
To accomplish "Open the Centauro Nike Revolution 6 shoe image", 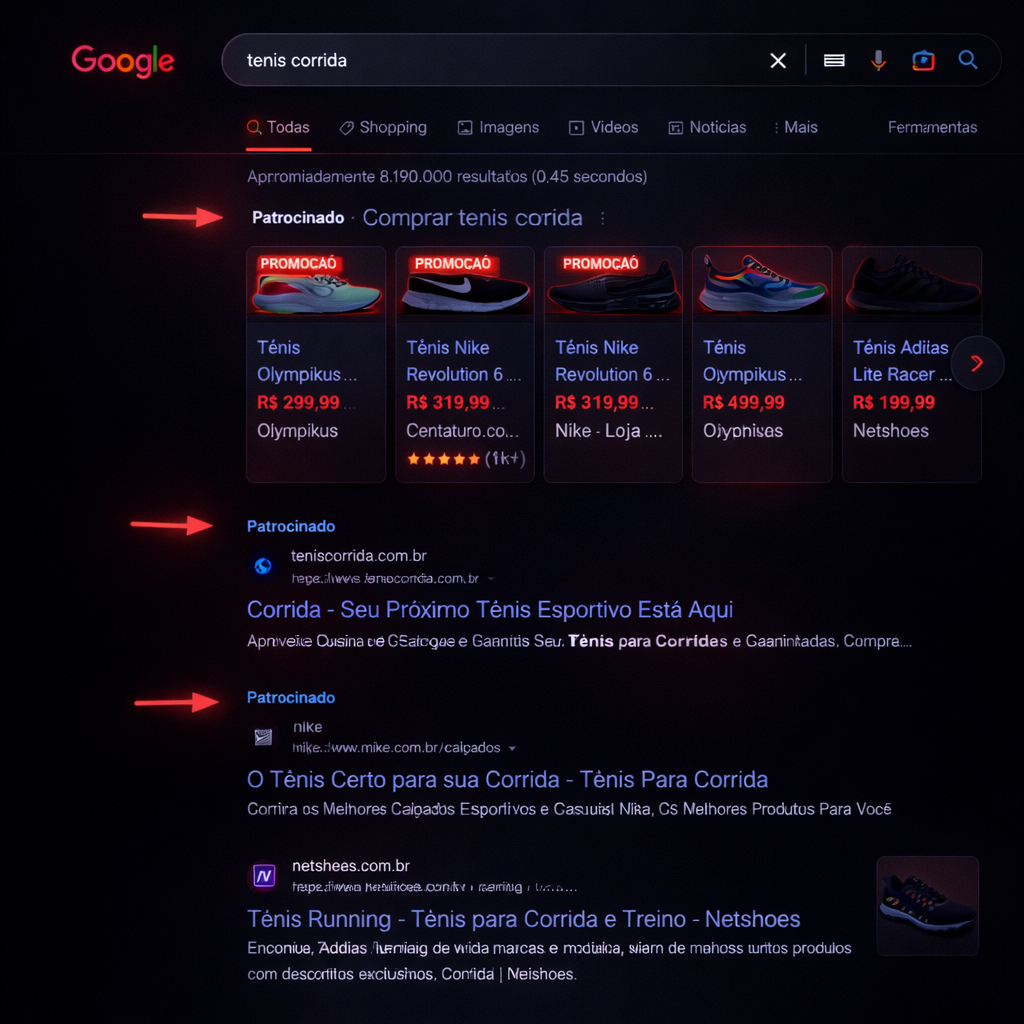I will (465, 285).
